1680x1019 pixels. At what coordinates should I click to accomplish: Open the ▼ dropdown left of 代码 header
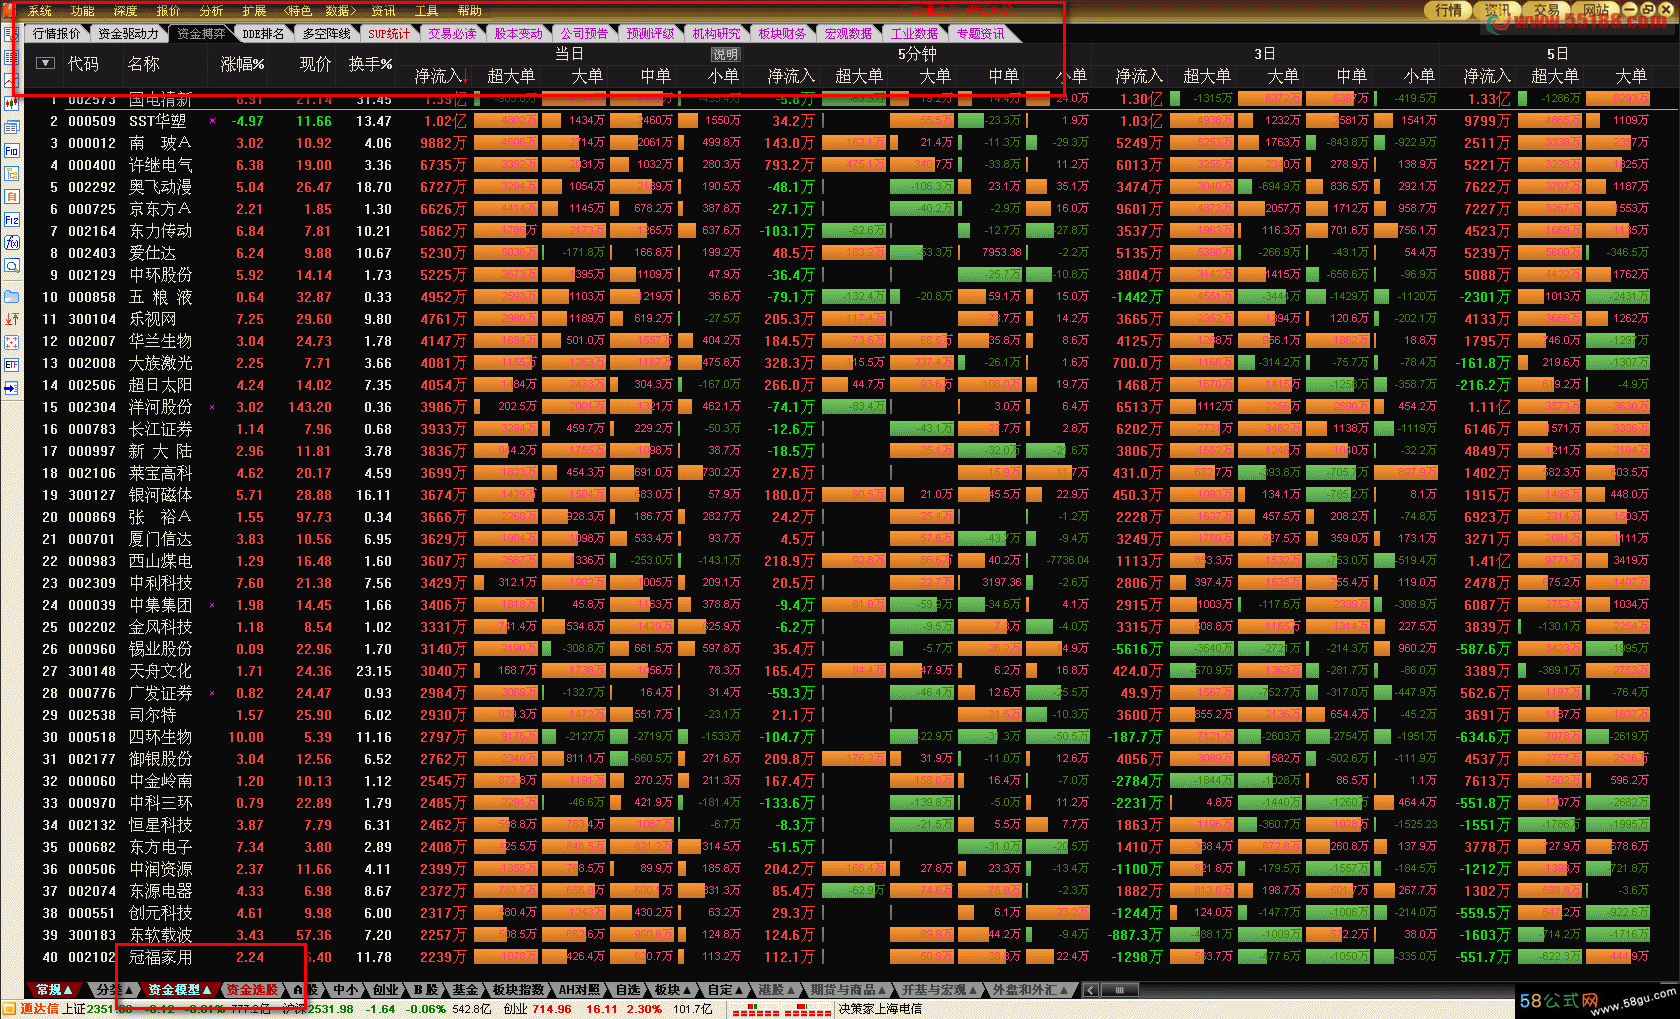[x=45, y=63]
